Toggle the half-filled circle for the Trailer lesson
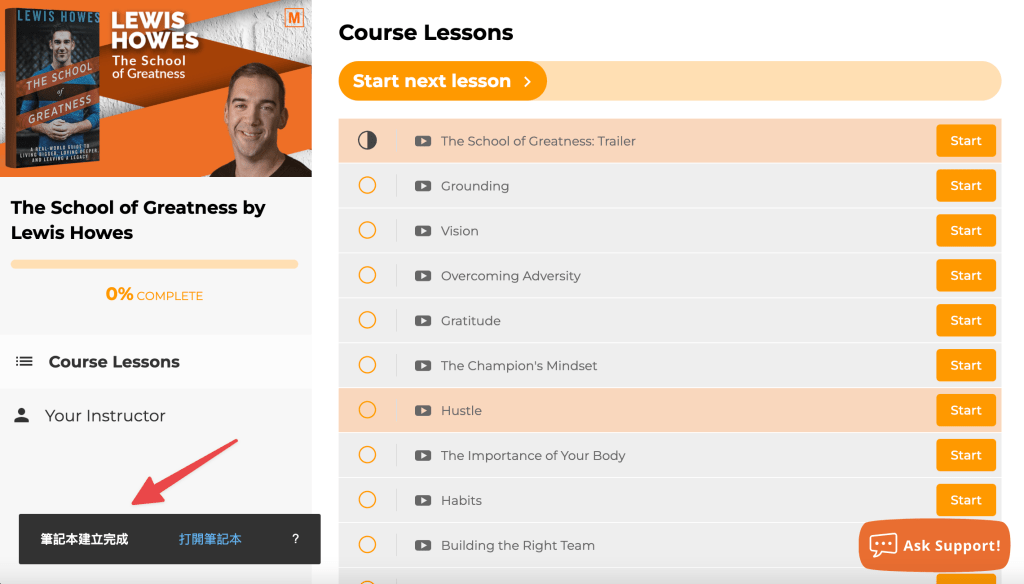 pos(367,141)
